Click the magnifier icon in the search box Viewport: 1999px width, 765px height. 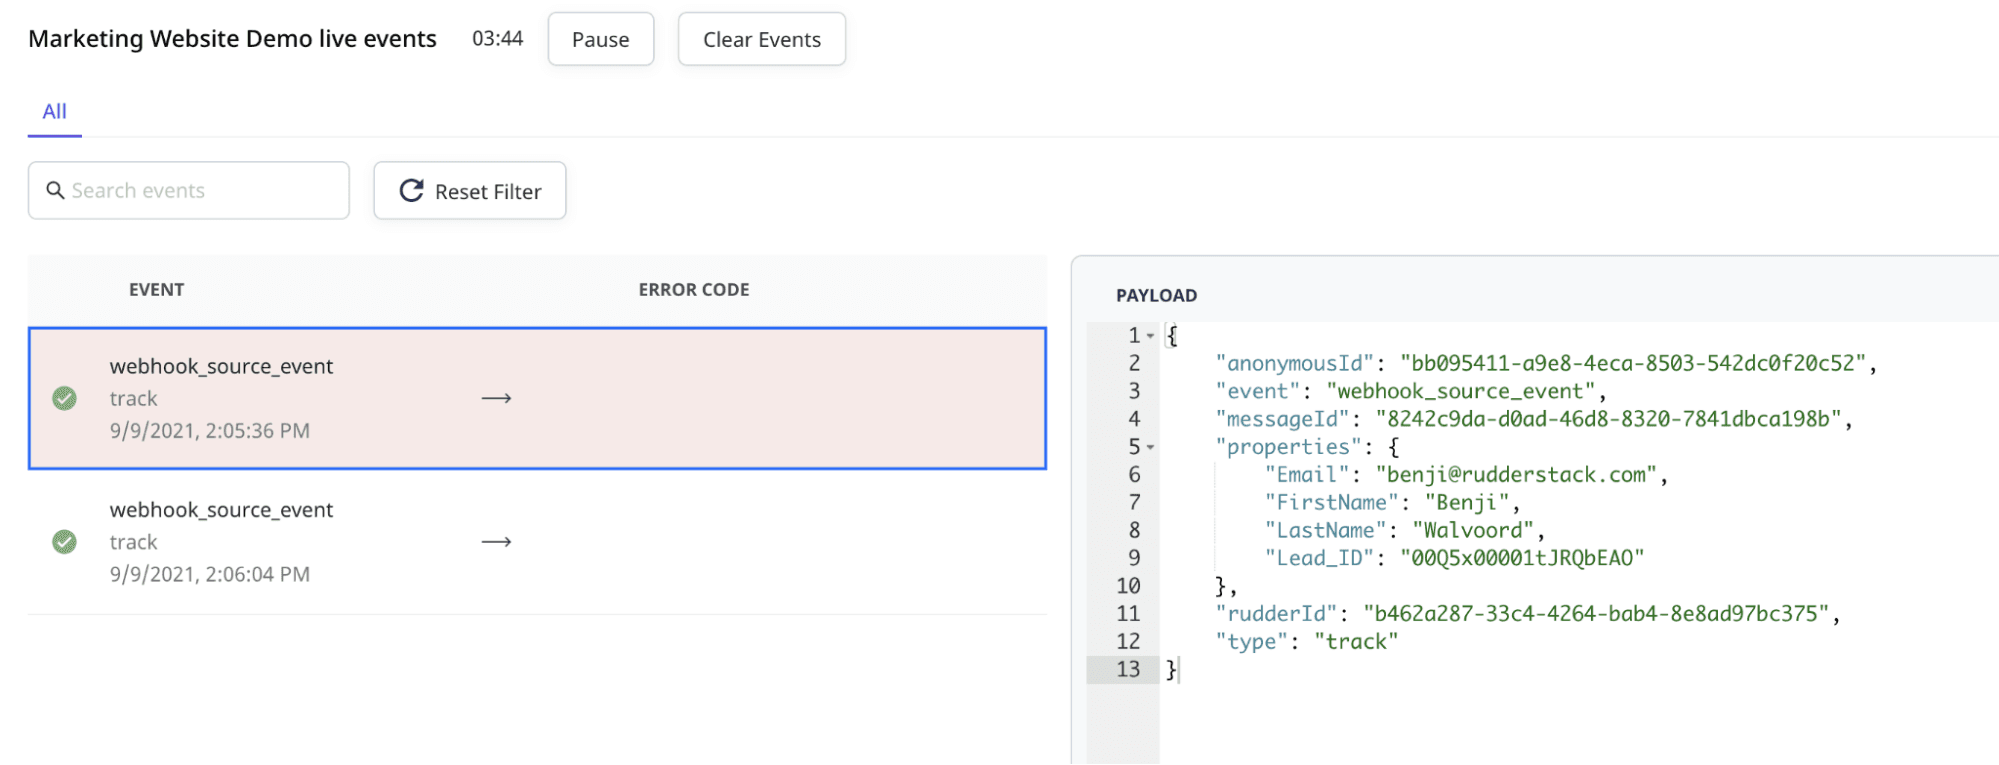pos(56,190)
